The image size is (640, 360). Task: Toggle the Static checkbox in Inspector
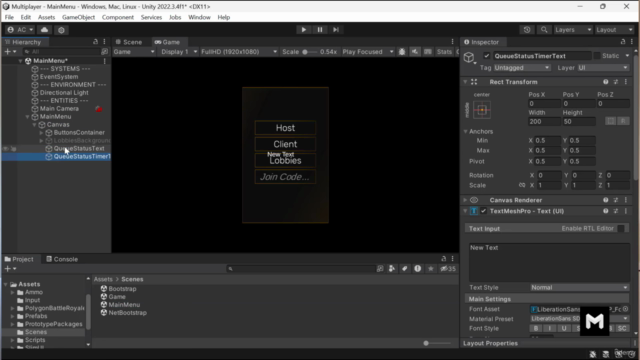point(597,56)
